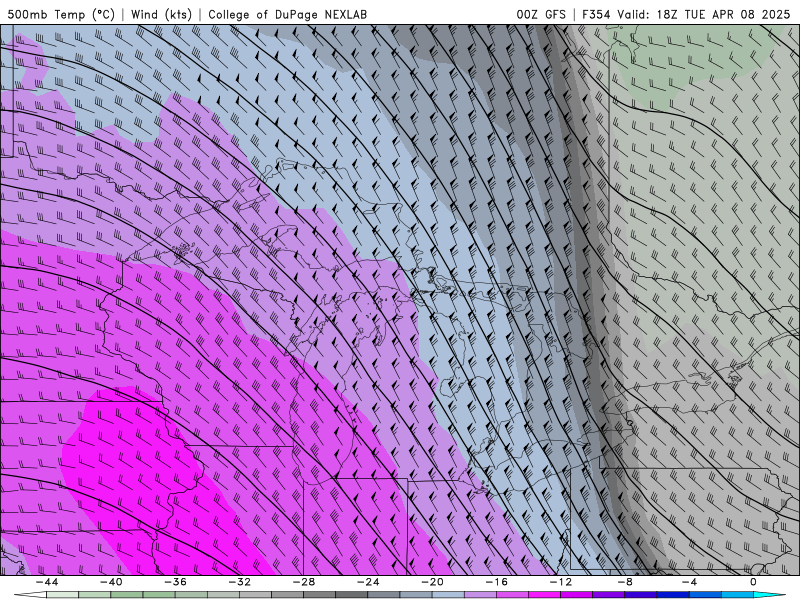
Task: Click the -32 color scale label
Action: (240, 582)
